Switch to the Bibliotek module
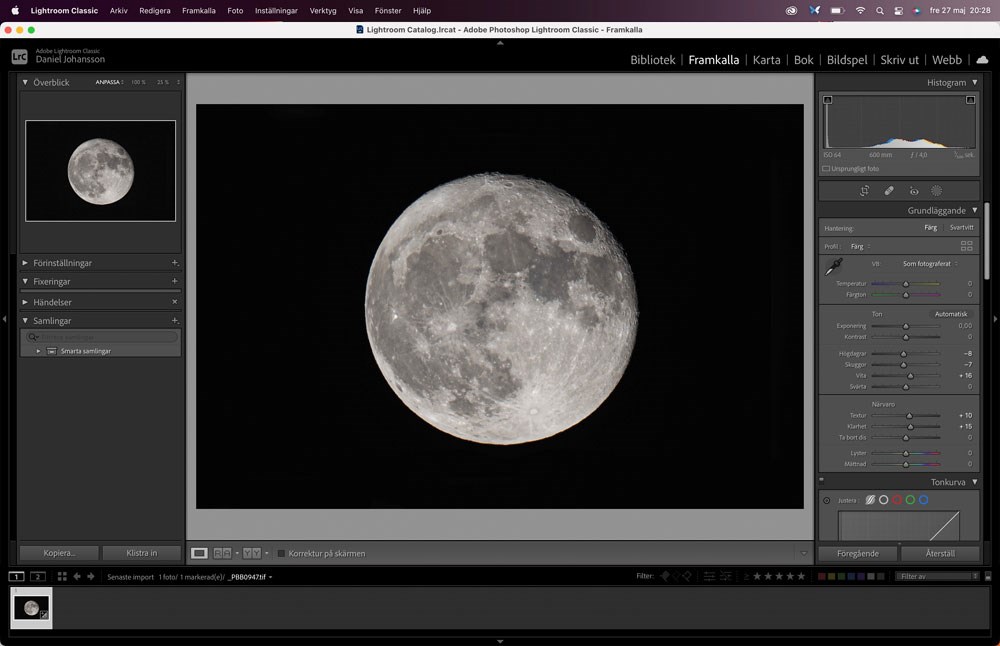The image size is (1000, 646). [652, 60]
